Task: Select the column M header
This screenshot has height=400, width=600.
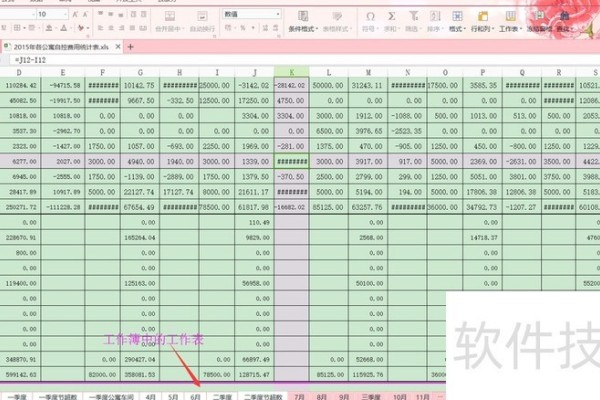Action: (x=368, y=72)
